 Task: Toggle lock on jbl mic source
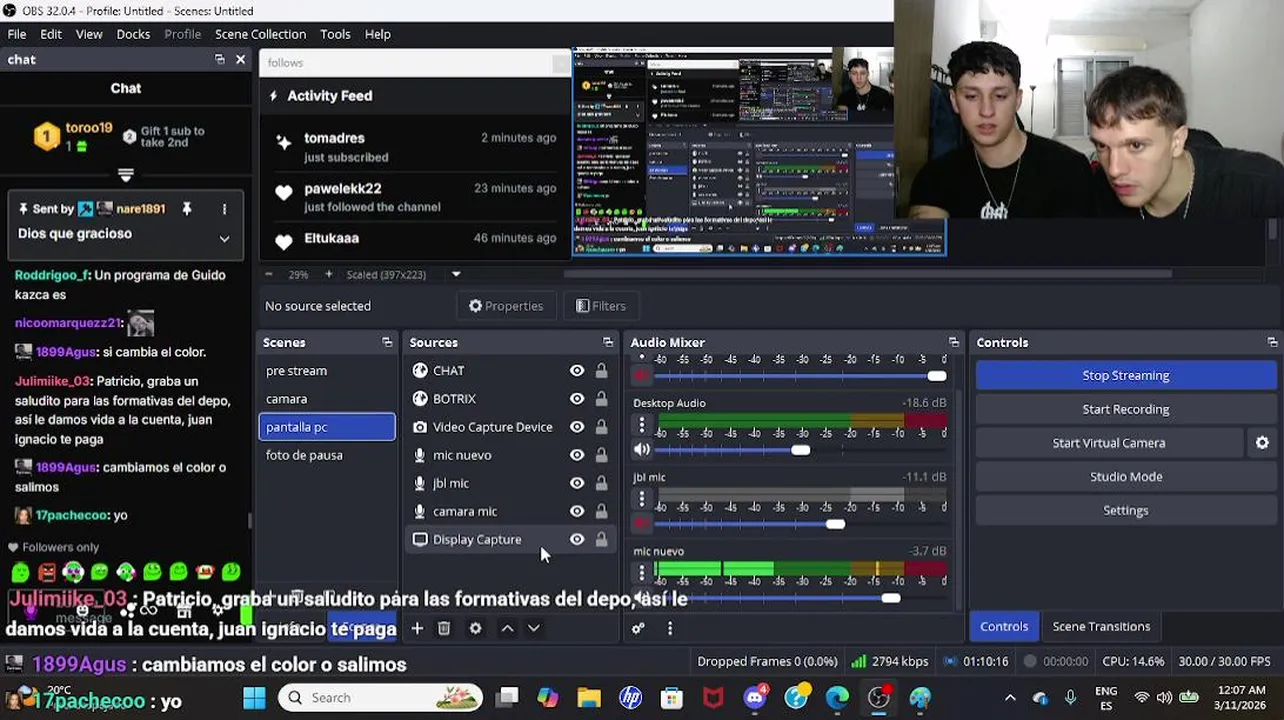coord(601,483)
